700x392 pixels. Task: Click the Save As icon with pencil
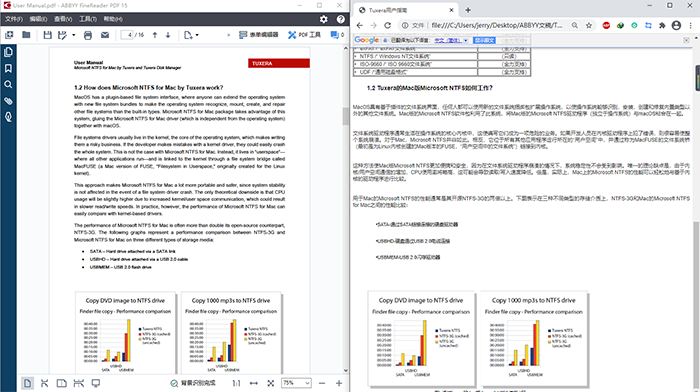pos(62,35)
